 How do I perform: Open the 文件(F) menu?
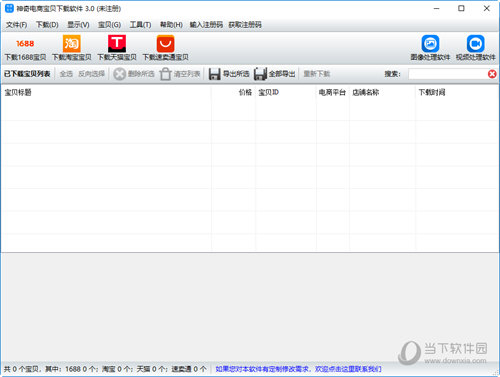click(17, 25)
